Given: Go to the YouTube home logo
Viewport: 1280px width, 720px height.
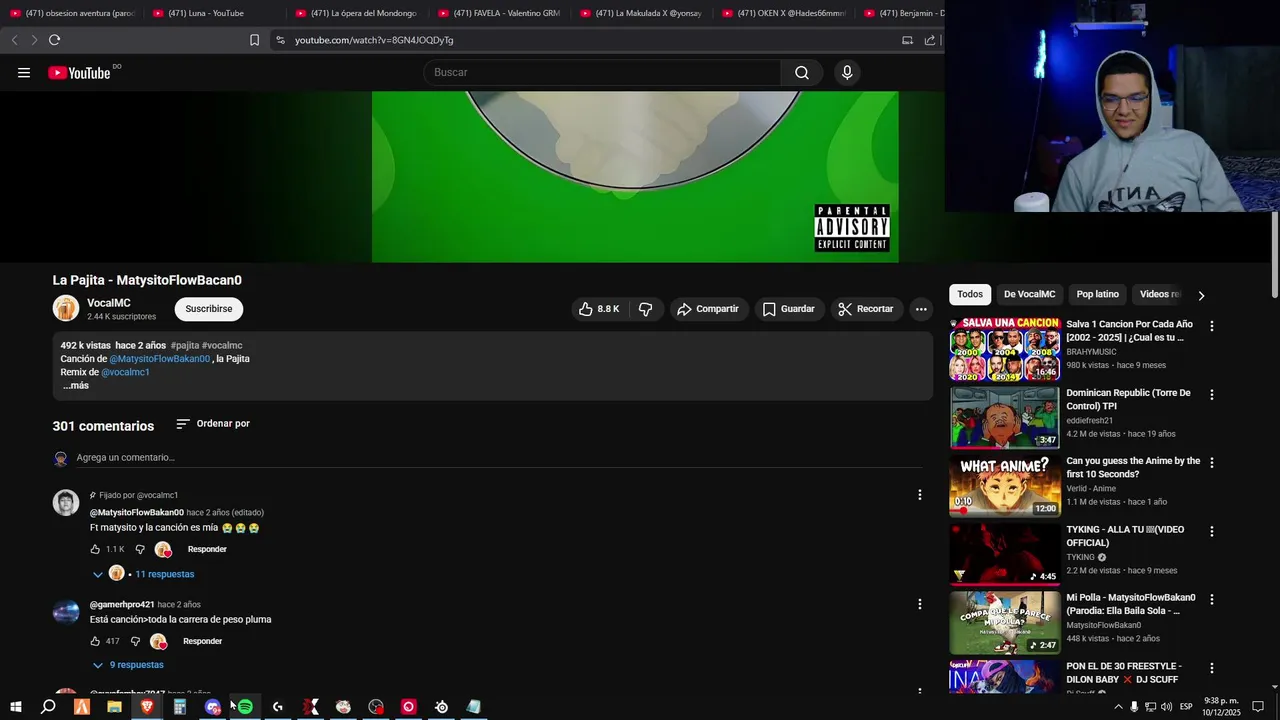Looking at the screenshot, I should click(79, 72).
